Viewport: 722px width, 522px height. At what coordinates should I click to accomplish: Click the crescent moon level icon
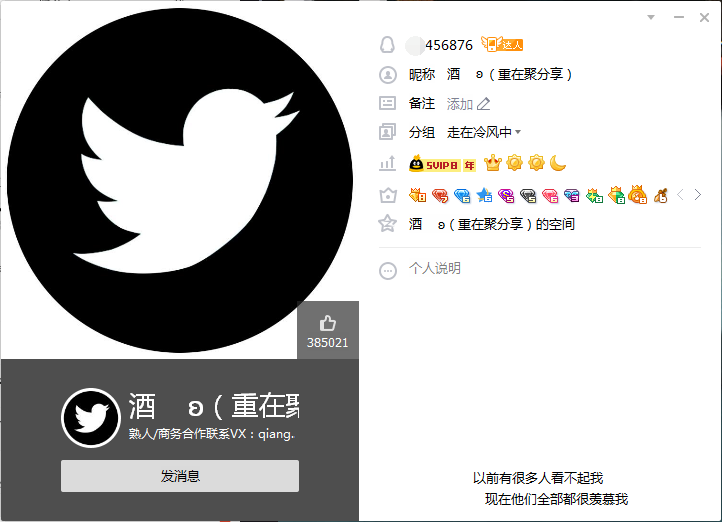click(558, 163)
